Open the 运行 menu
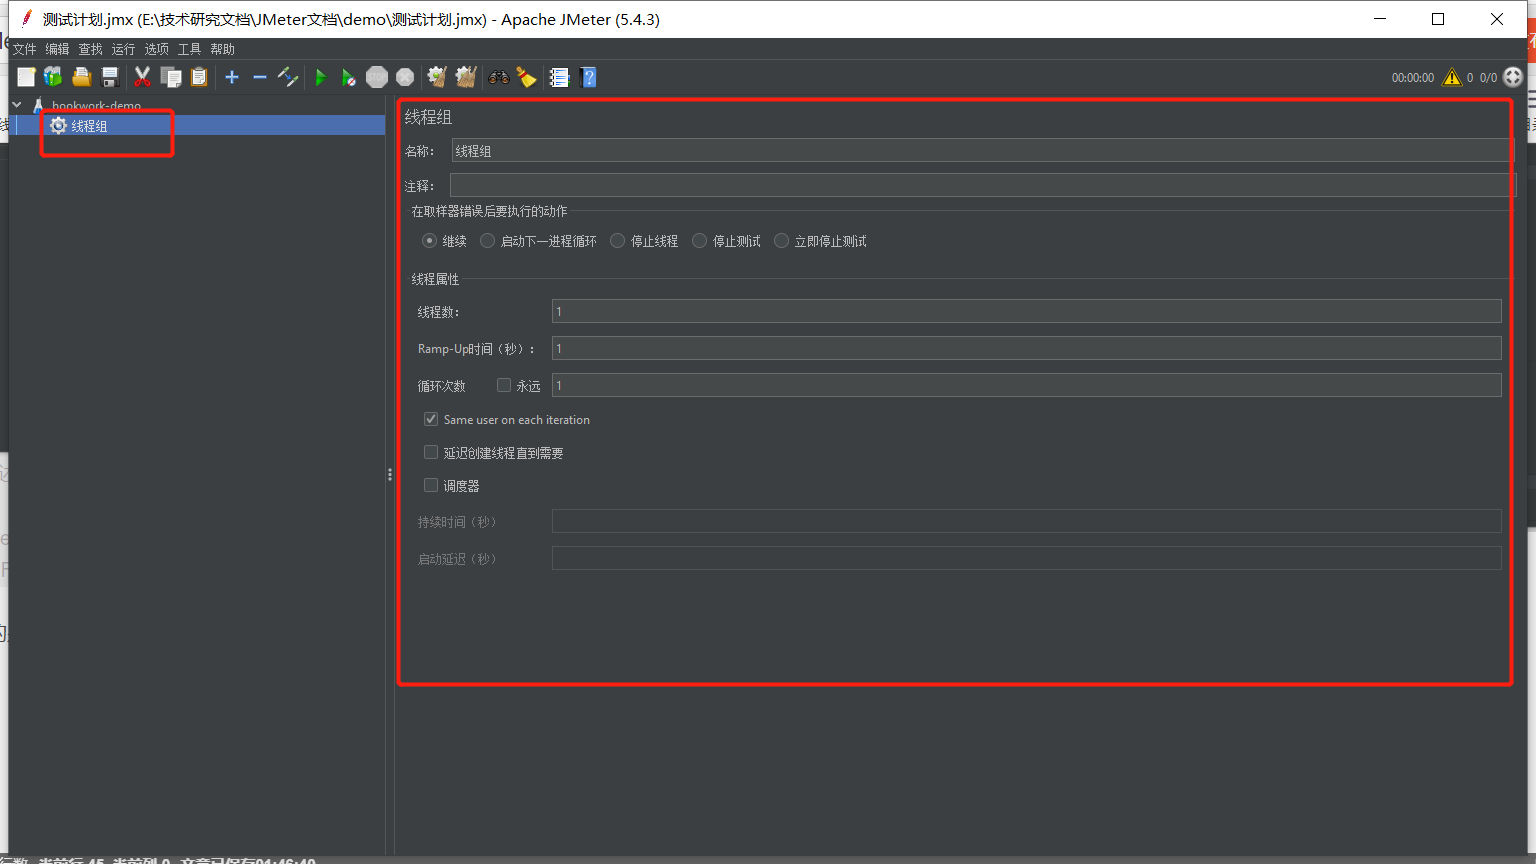Screen dimensions: 1536x864 pyautogui.click(x=123, y=49)
